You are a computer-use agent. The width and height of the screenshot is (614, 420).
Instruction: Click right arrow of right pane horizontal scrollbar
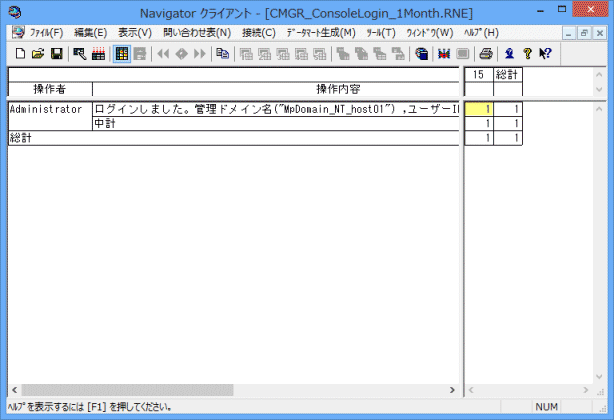click(586, 390)
